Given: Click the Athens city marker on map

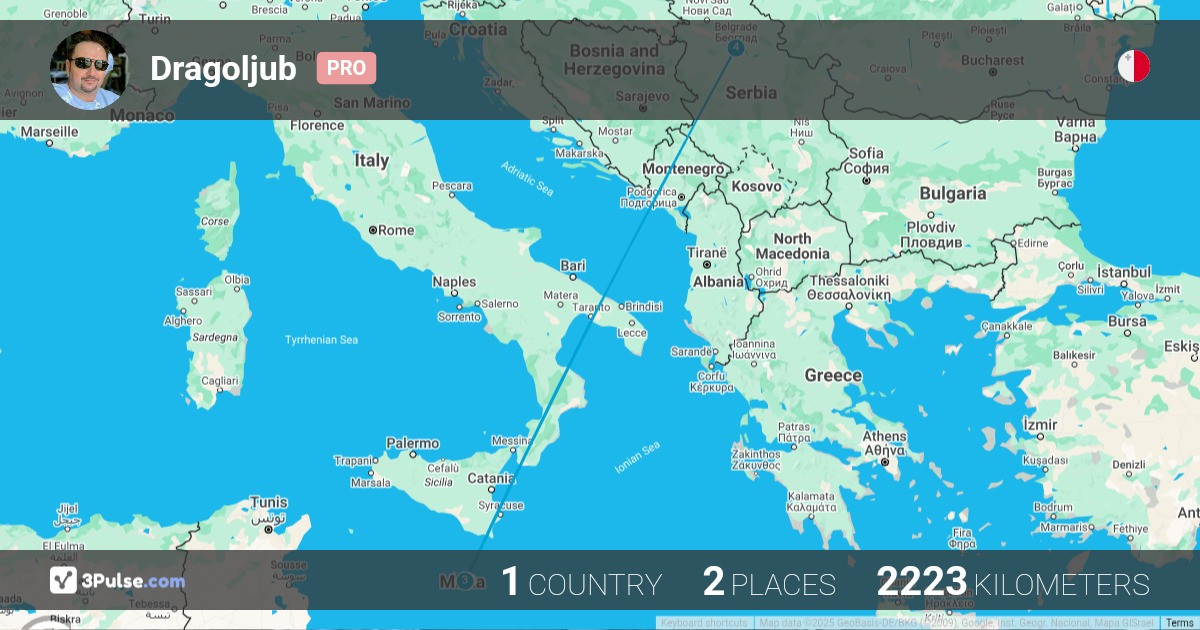Looking at the screenshot, I should pyautogui.click(x=884, y=450).
